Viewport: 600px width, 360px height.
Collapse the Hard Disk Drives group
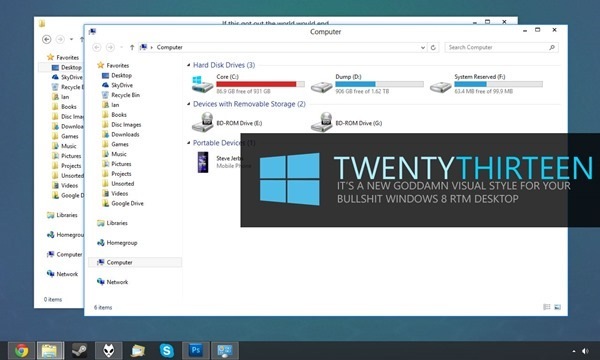point(189,65)
